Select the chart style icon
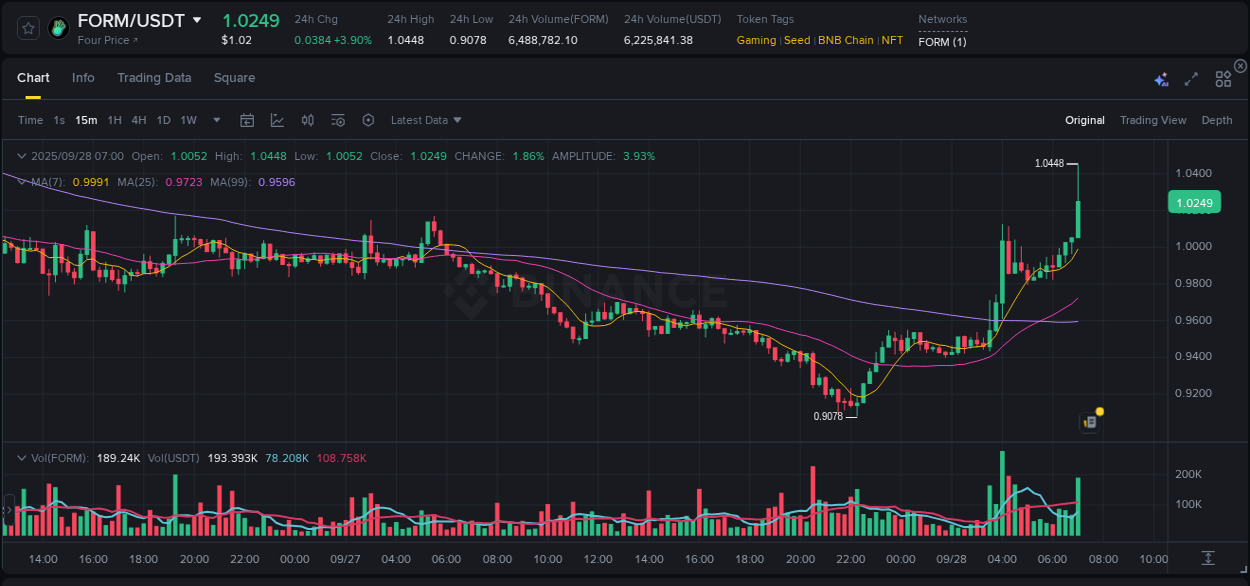1250x586 pixels. [x=277, y=119]
